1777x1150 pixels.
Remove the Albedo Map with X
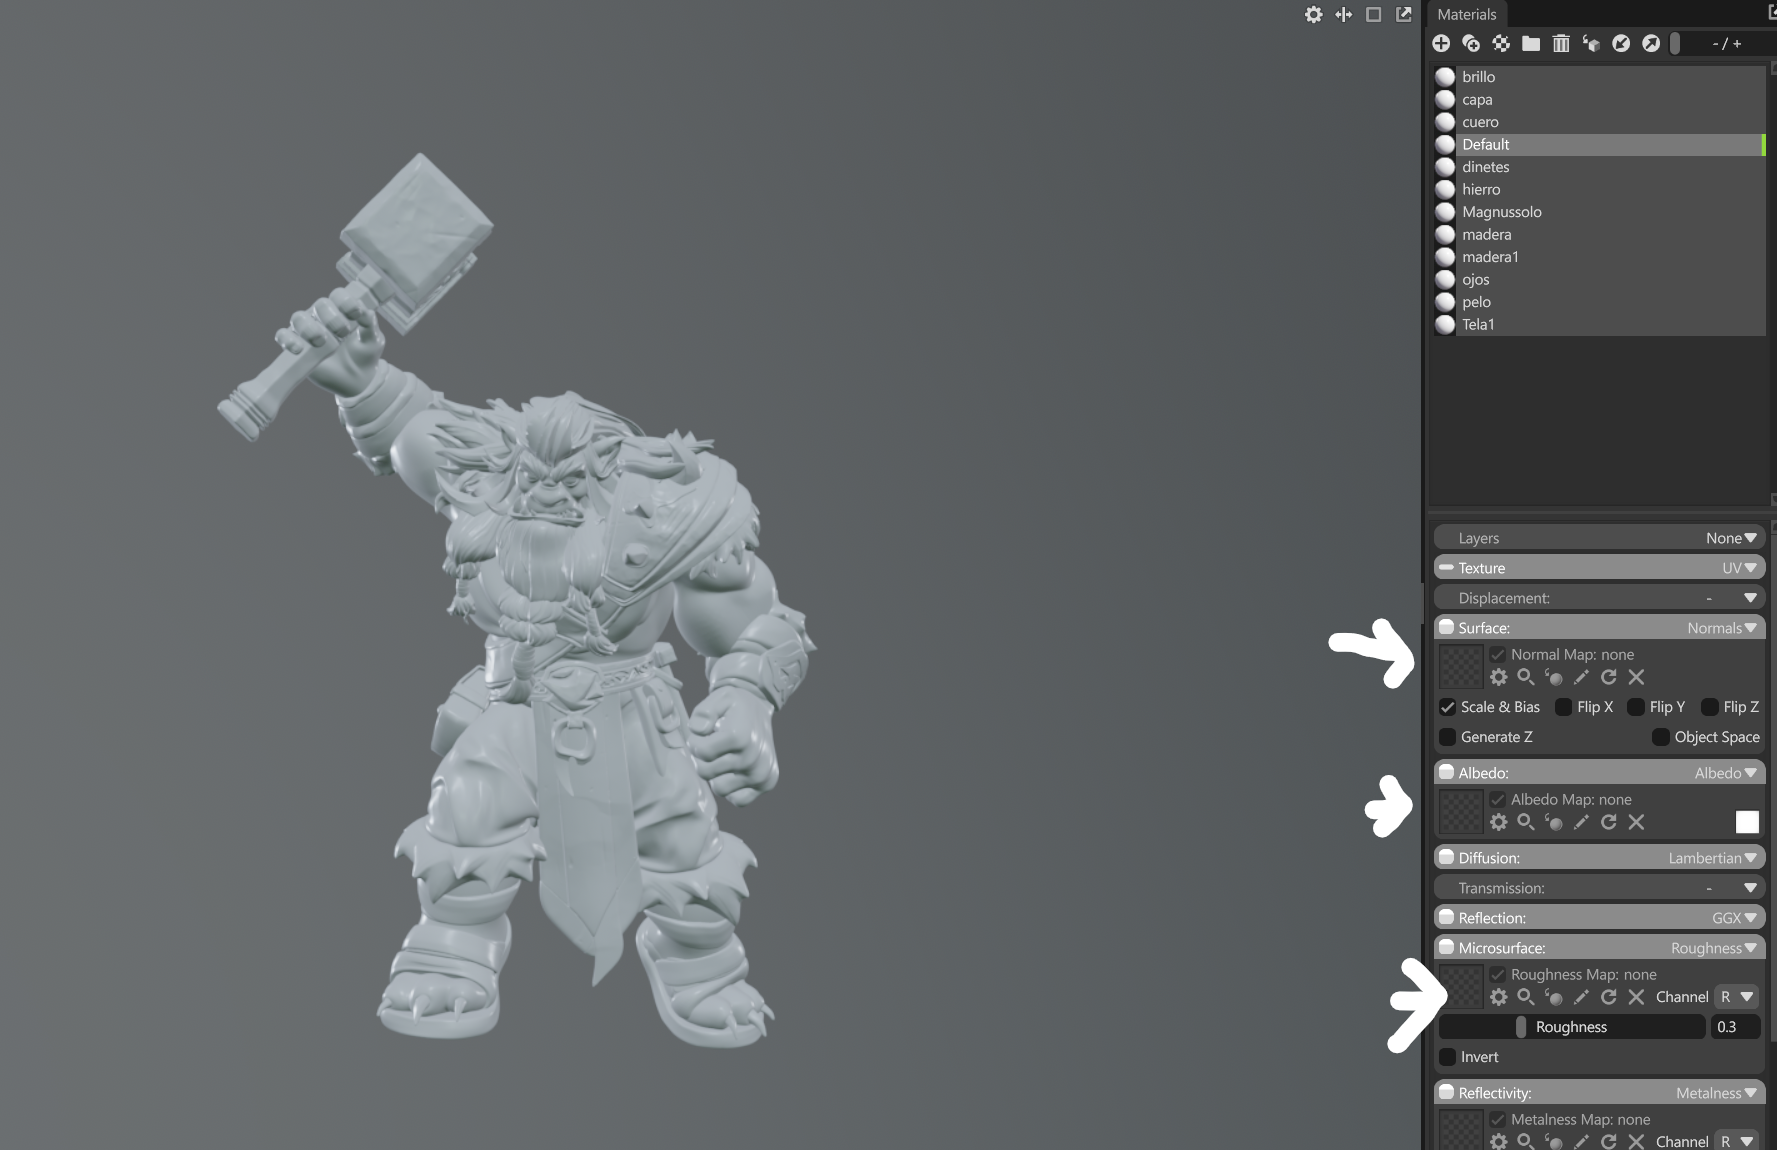pos(1636,822)
